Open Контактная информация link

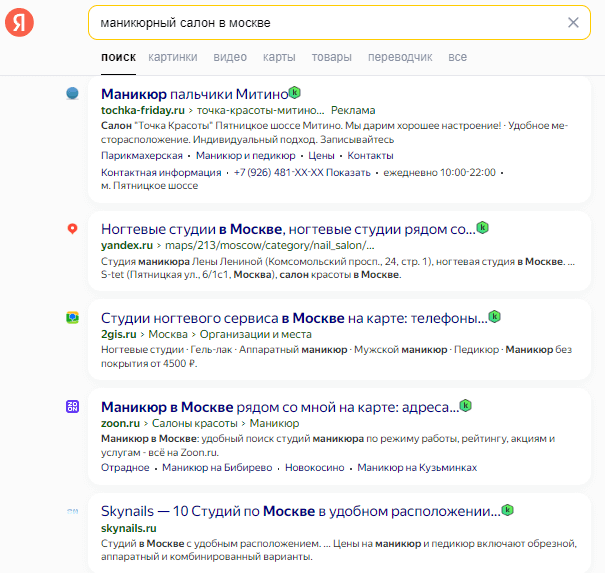161,172
